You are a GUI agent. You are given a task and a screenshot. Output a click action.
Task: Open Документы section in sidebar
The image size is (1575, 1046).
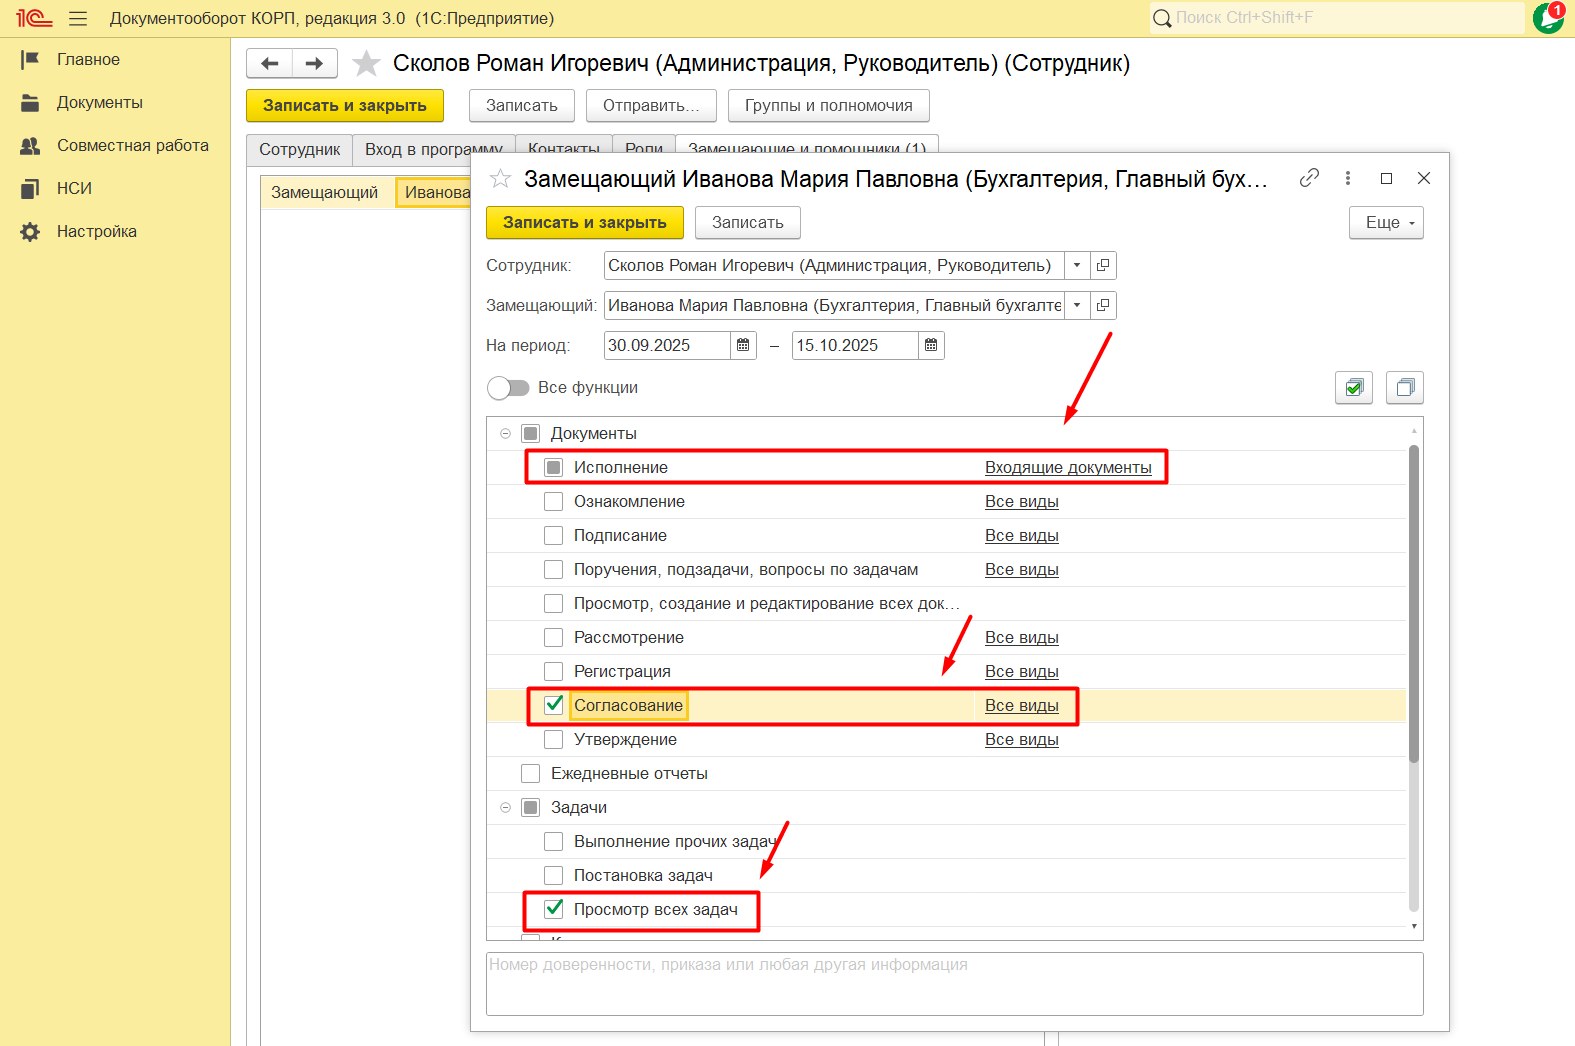click(100, 103)
